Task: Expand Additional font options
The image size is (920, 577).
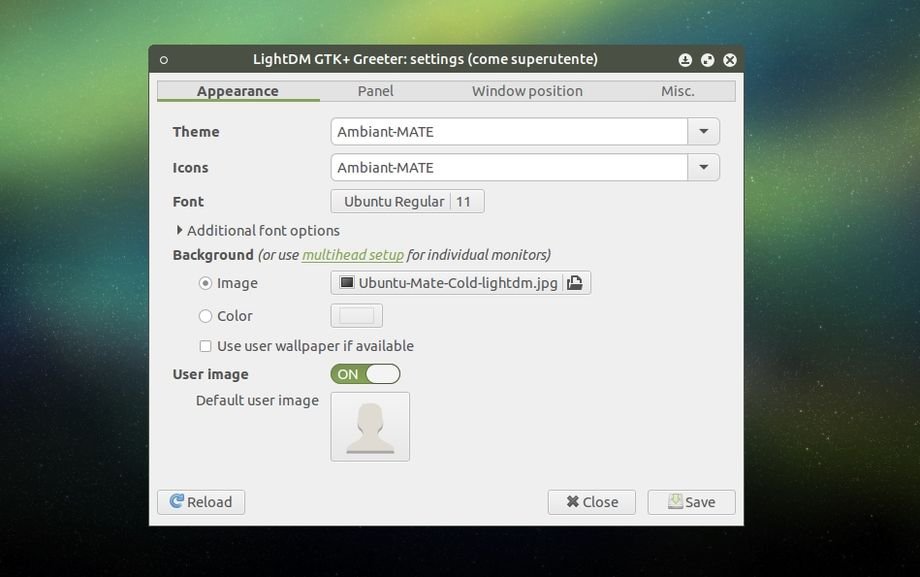Action: (x=179, y=230)
